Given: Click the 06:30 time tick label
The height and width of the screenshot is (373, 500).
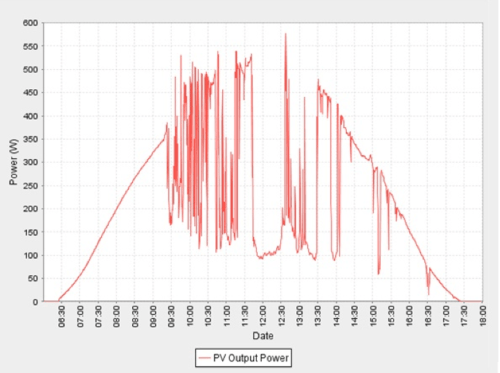Looking at the screenshot, I should click(62, 317).
